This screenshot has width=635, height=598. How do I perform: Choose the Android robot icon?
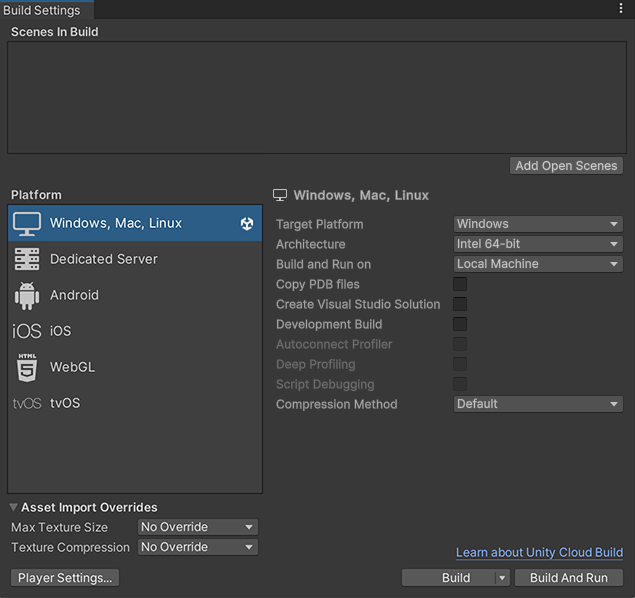27,296
